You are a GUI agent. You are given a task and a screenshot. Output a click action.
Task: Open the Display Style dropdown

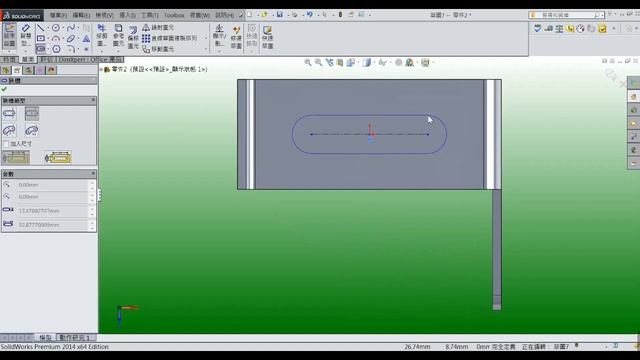373,62
